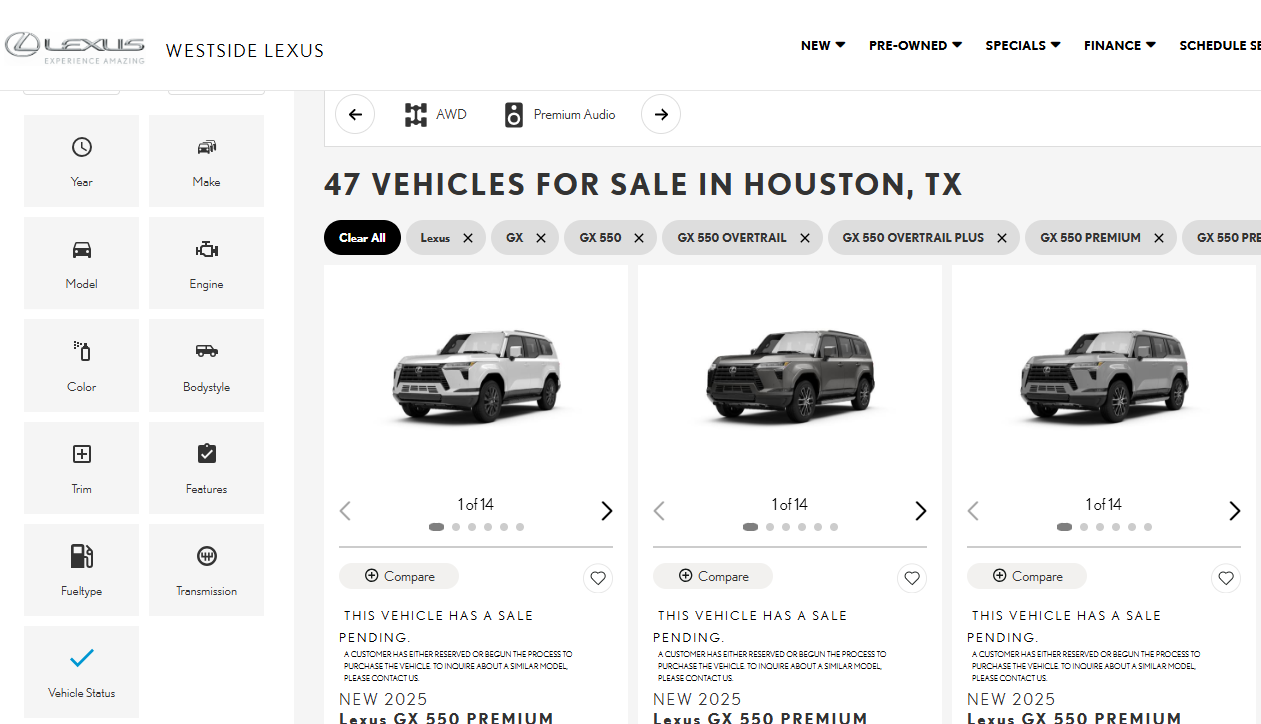Image resolution: width=1261 pixels, height=724 pixels.
Task: Add second vehicle to Compare
Action: tap(713, 576)
